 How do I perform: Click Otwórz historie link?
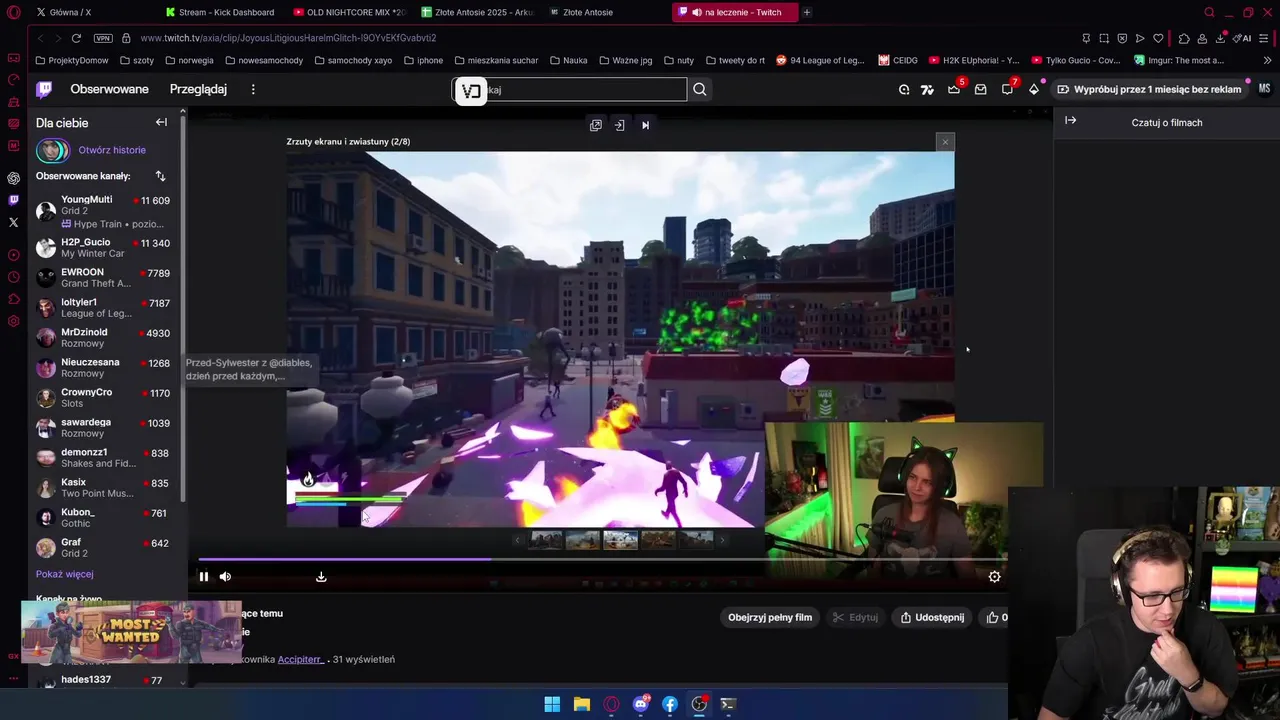pos(112,150)
